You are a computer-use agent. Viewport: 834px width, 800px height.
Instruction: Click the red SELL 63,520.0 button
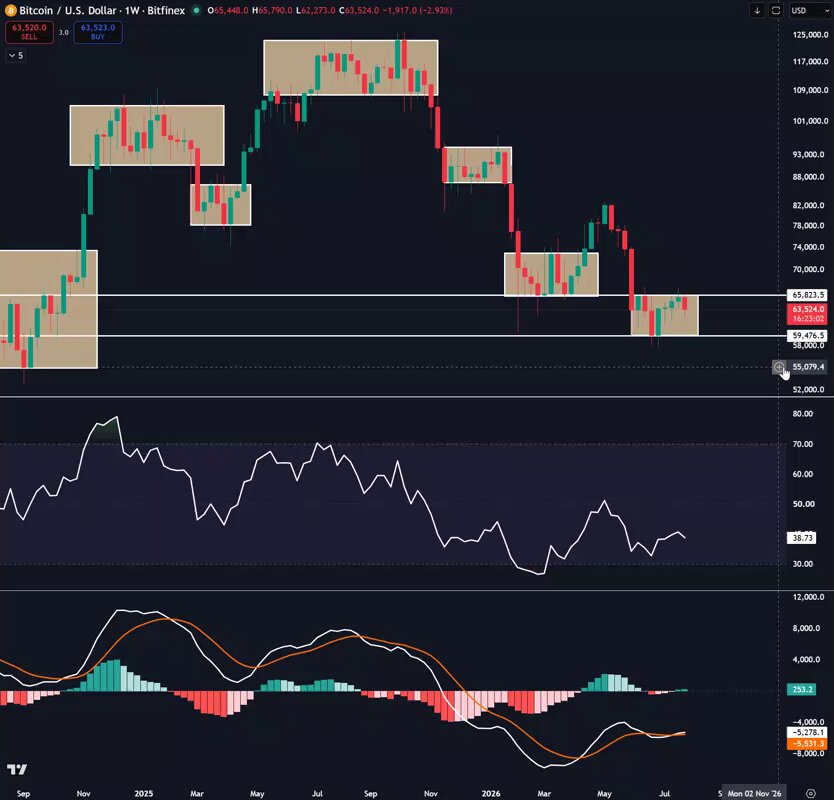(29, 32)
